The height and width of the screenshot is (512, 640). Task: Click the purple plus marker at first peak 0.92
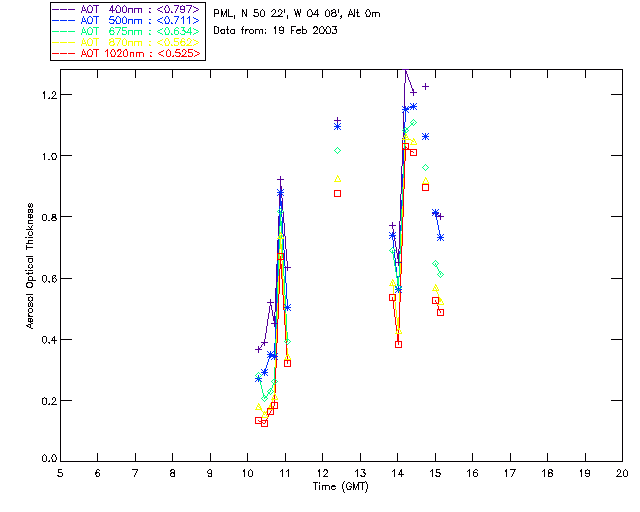(x=280, y=179)
